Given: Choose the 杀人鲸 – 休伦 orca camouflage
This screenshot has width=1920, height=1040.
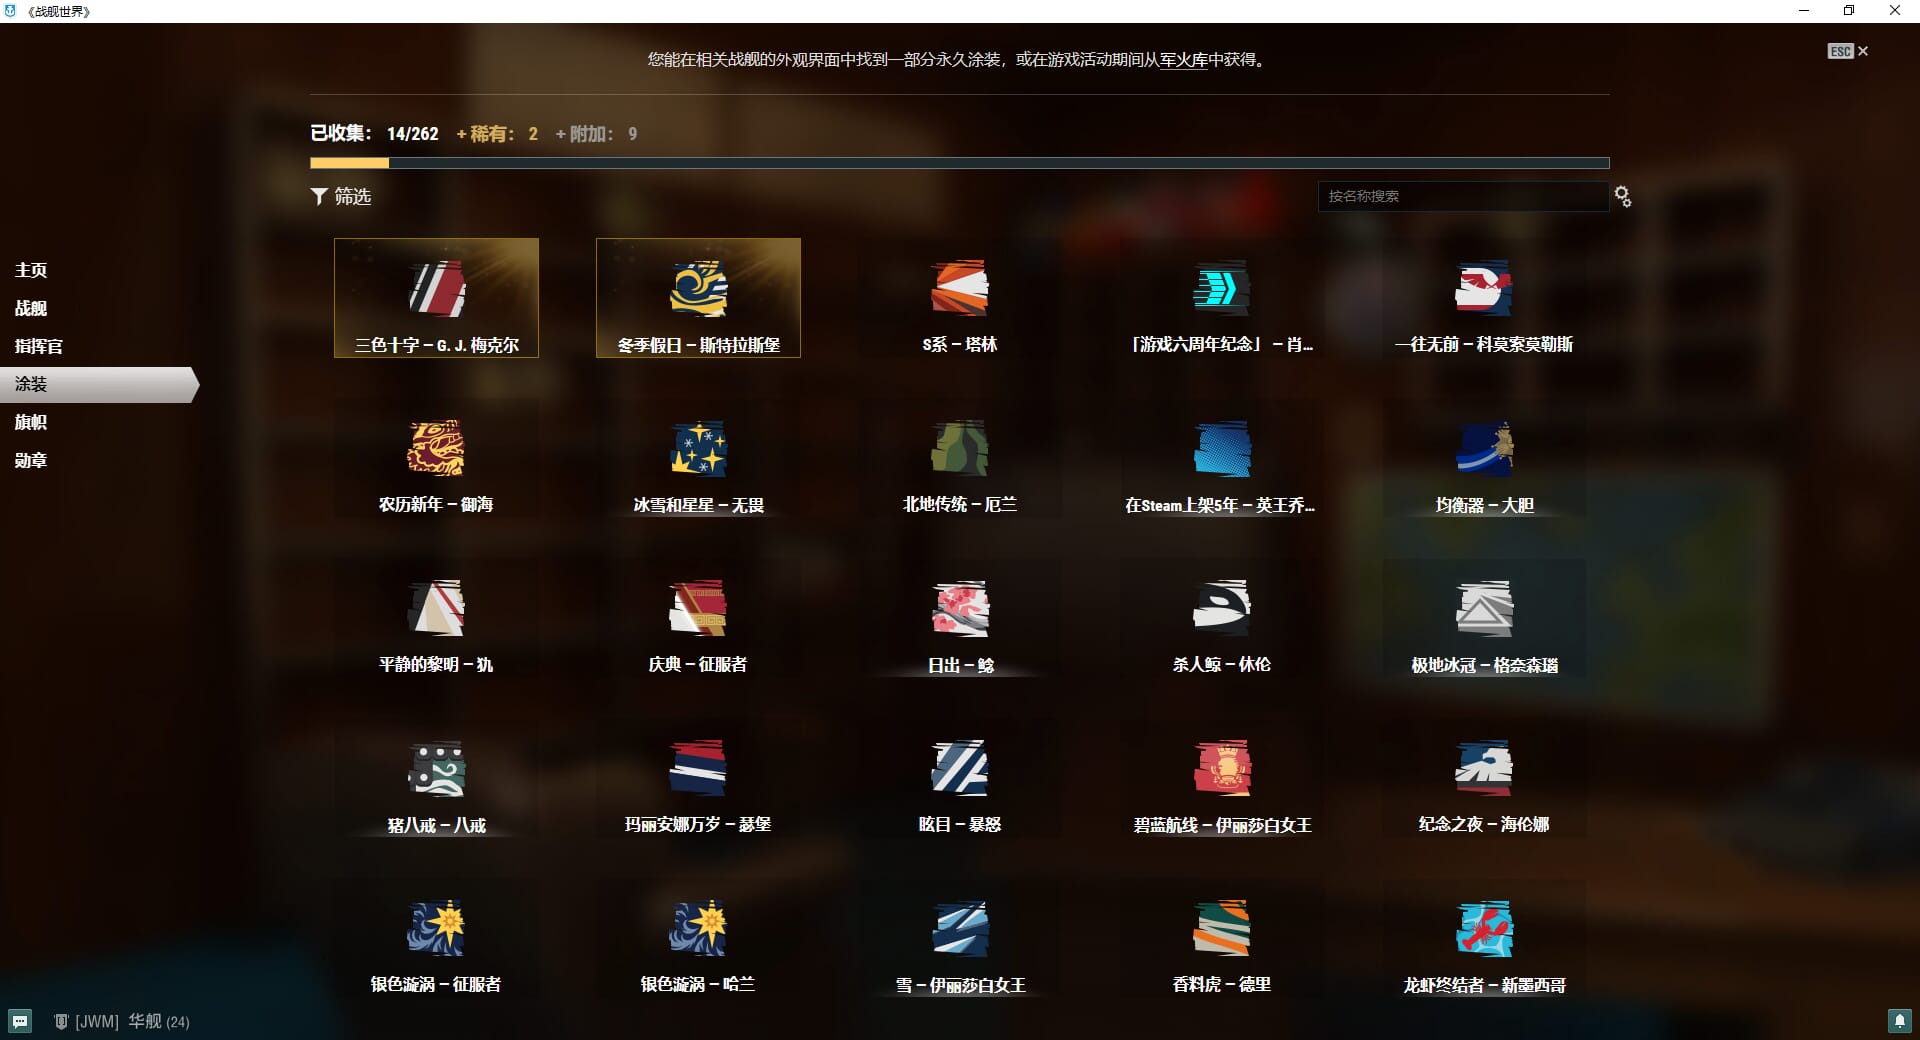Looking at the screenshot, I should (1221, 609).
